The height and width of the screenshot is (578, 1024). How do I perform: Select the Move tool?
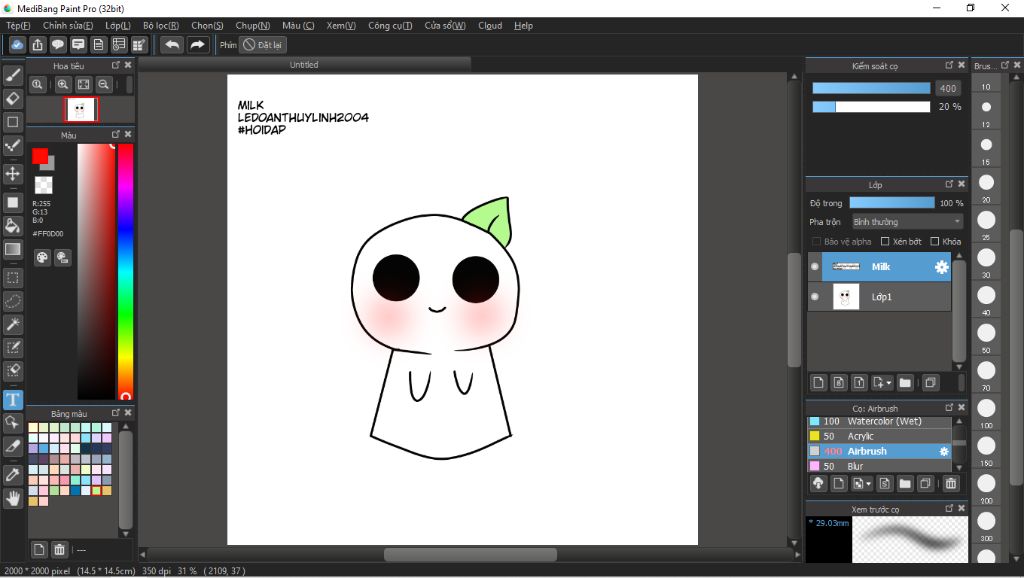(12, 174)
